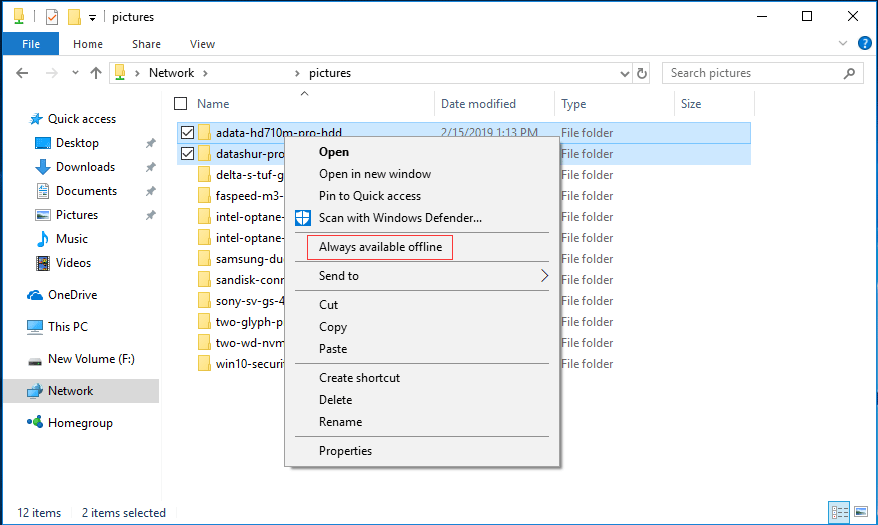The image size is (878, 525).
Task: Select the two-glyph folder
Action: 250,322
